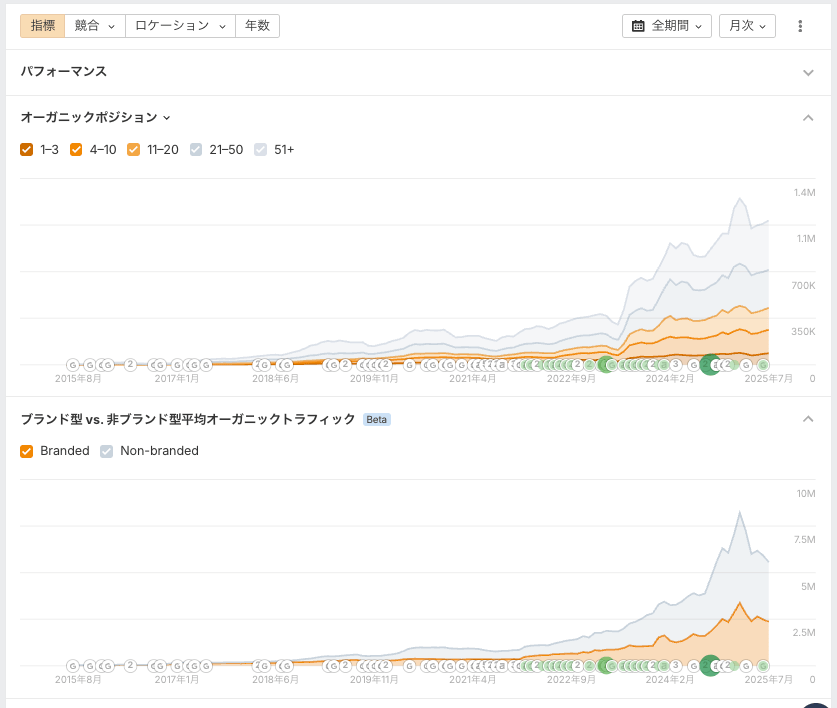Enable the 21–50 positions checkbox

(197, 150)
